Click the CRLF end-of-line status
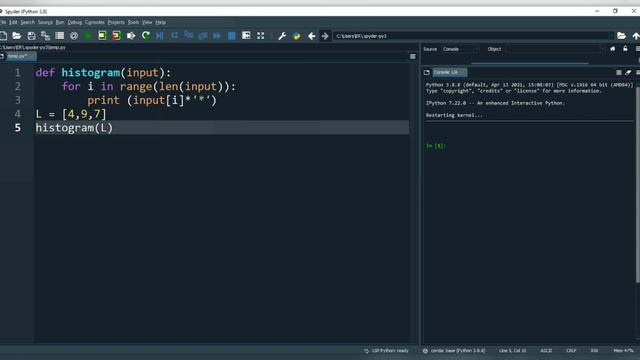The image size is (640, 360). (x=571, y=351)
